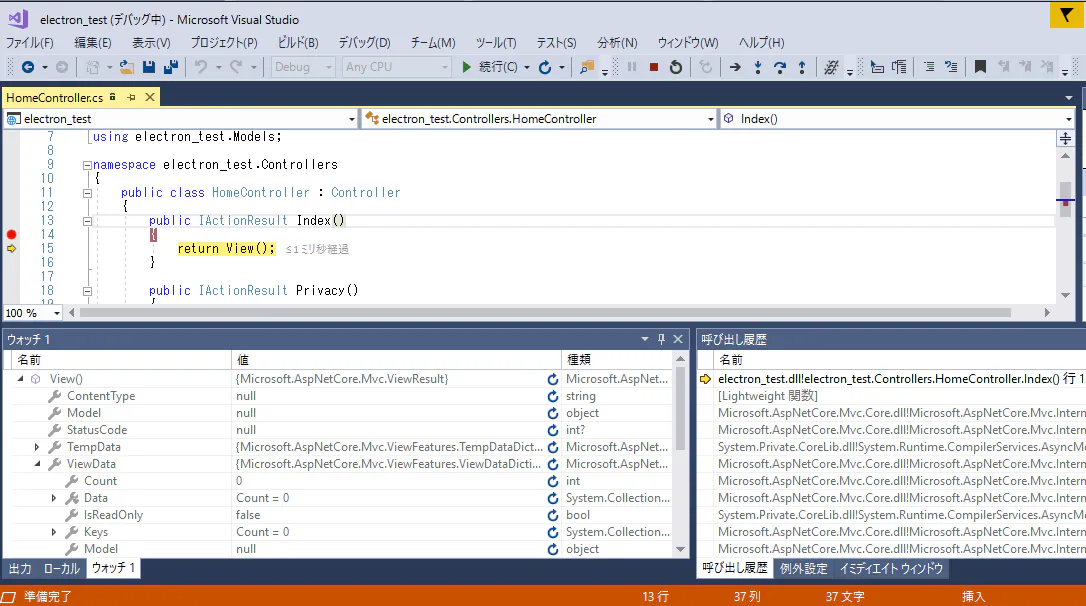Step Over with the curved-arrow icon
The image size is (1086, 606).
pyautogui.click(x=780, y=67)
